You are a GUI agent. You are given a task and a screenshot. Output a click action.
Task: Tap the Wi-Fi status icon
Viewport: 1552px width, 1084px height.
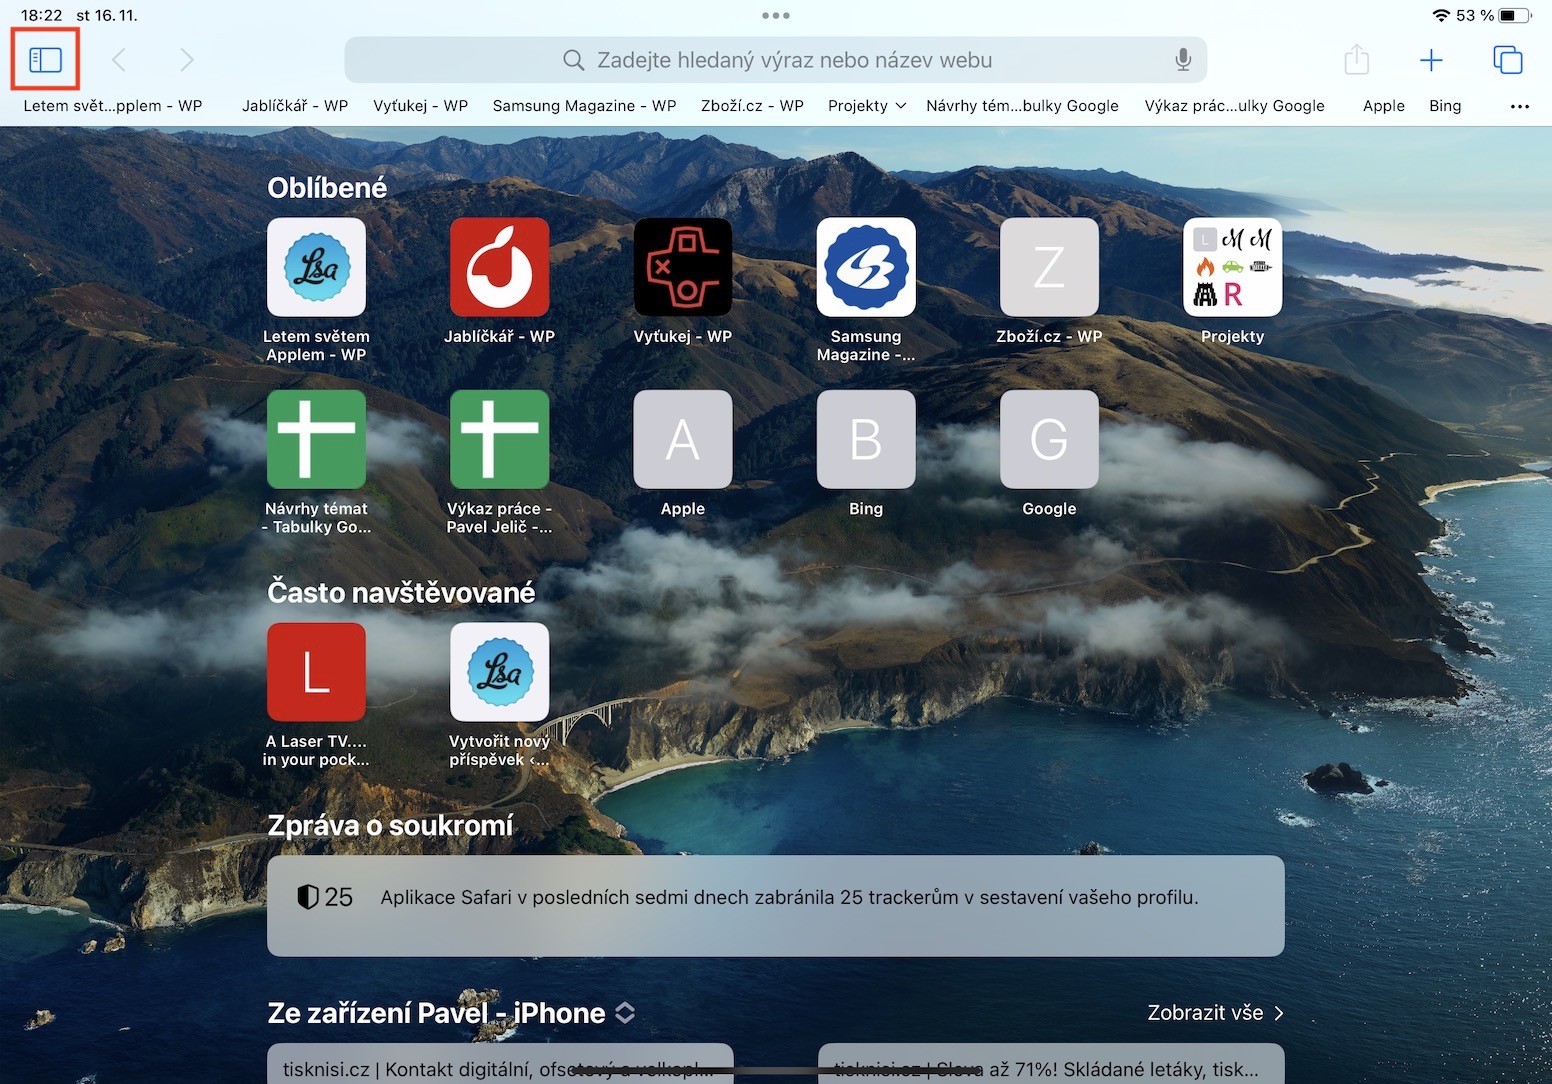pos(1441,15)
